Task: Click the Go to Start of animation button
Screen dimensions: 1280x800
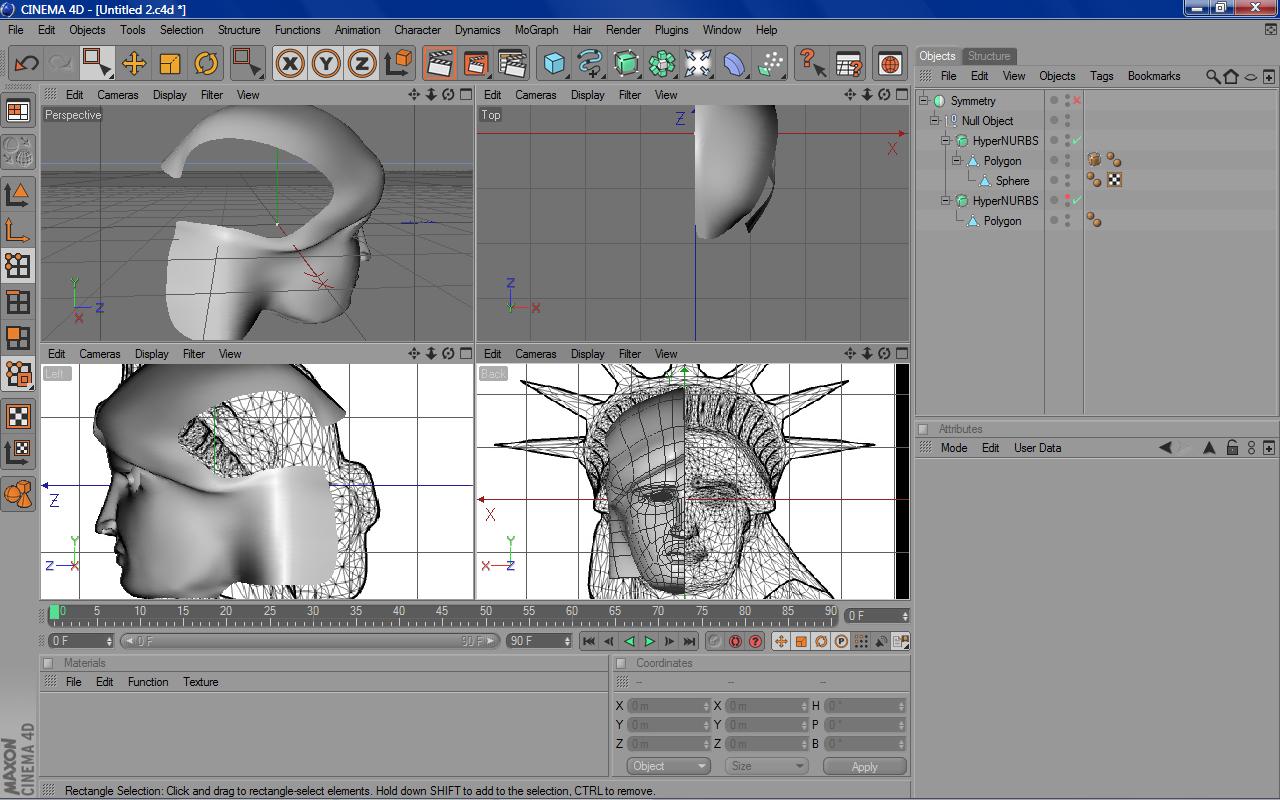Action: 589,641
